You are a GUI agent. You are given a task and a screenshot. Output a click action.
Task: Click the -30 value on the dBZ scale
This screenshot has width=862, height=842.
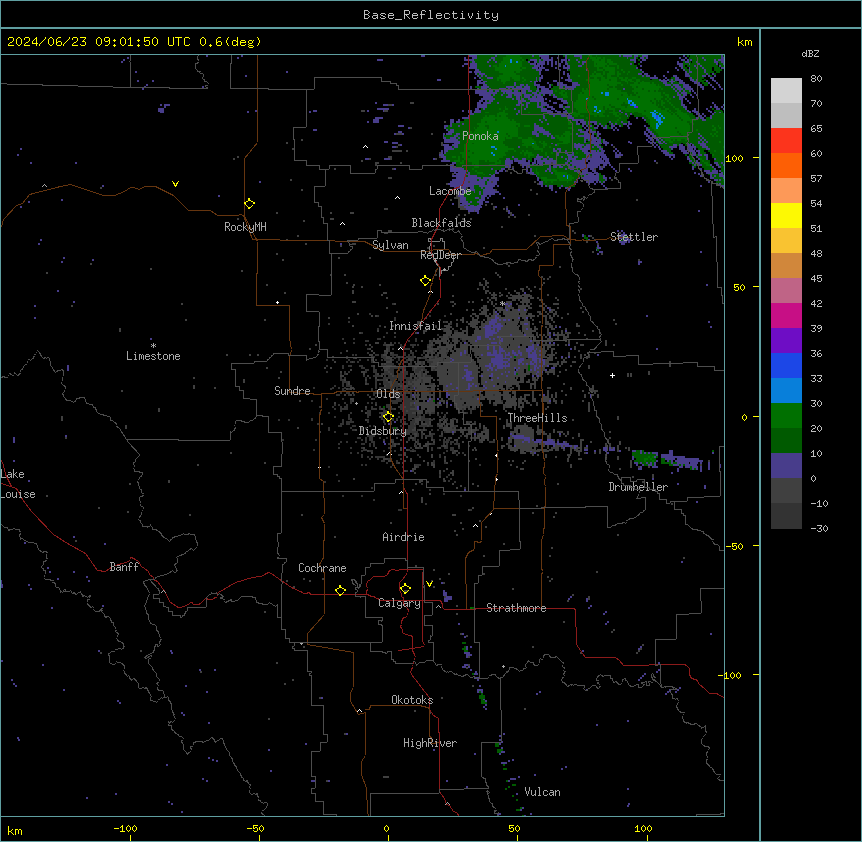tap(819, 528)
